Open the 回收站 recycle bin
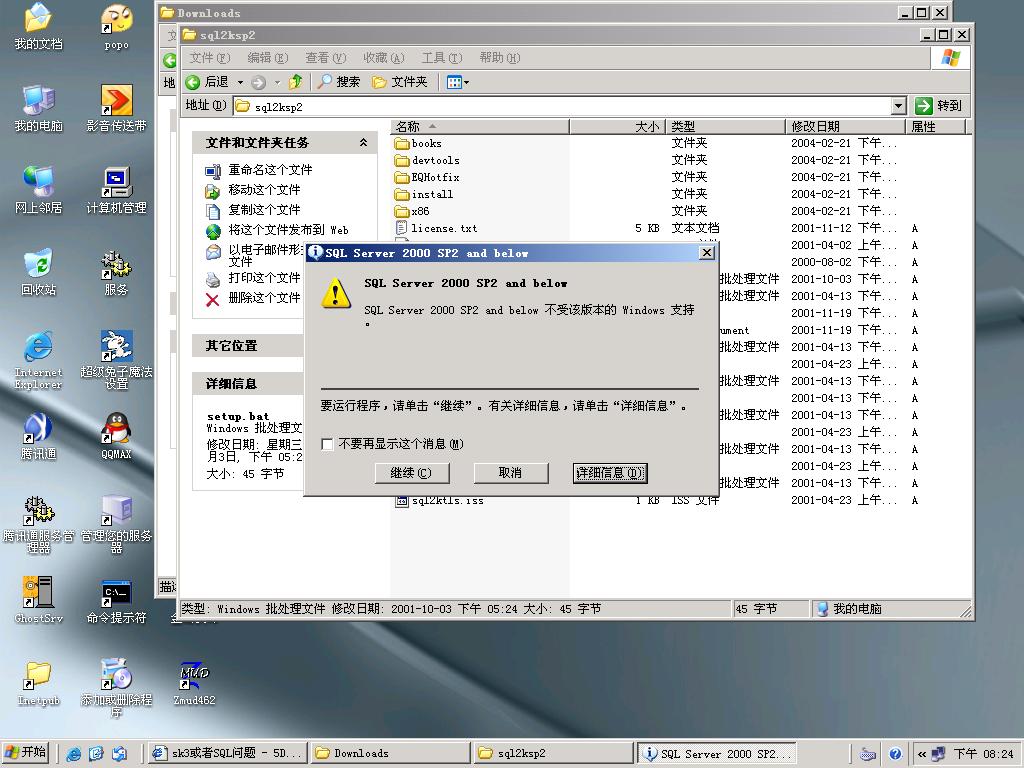1024x768 pixels. [x=38, y=272]
